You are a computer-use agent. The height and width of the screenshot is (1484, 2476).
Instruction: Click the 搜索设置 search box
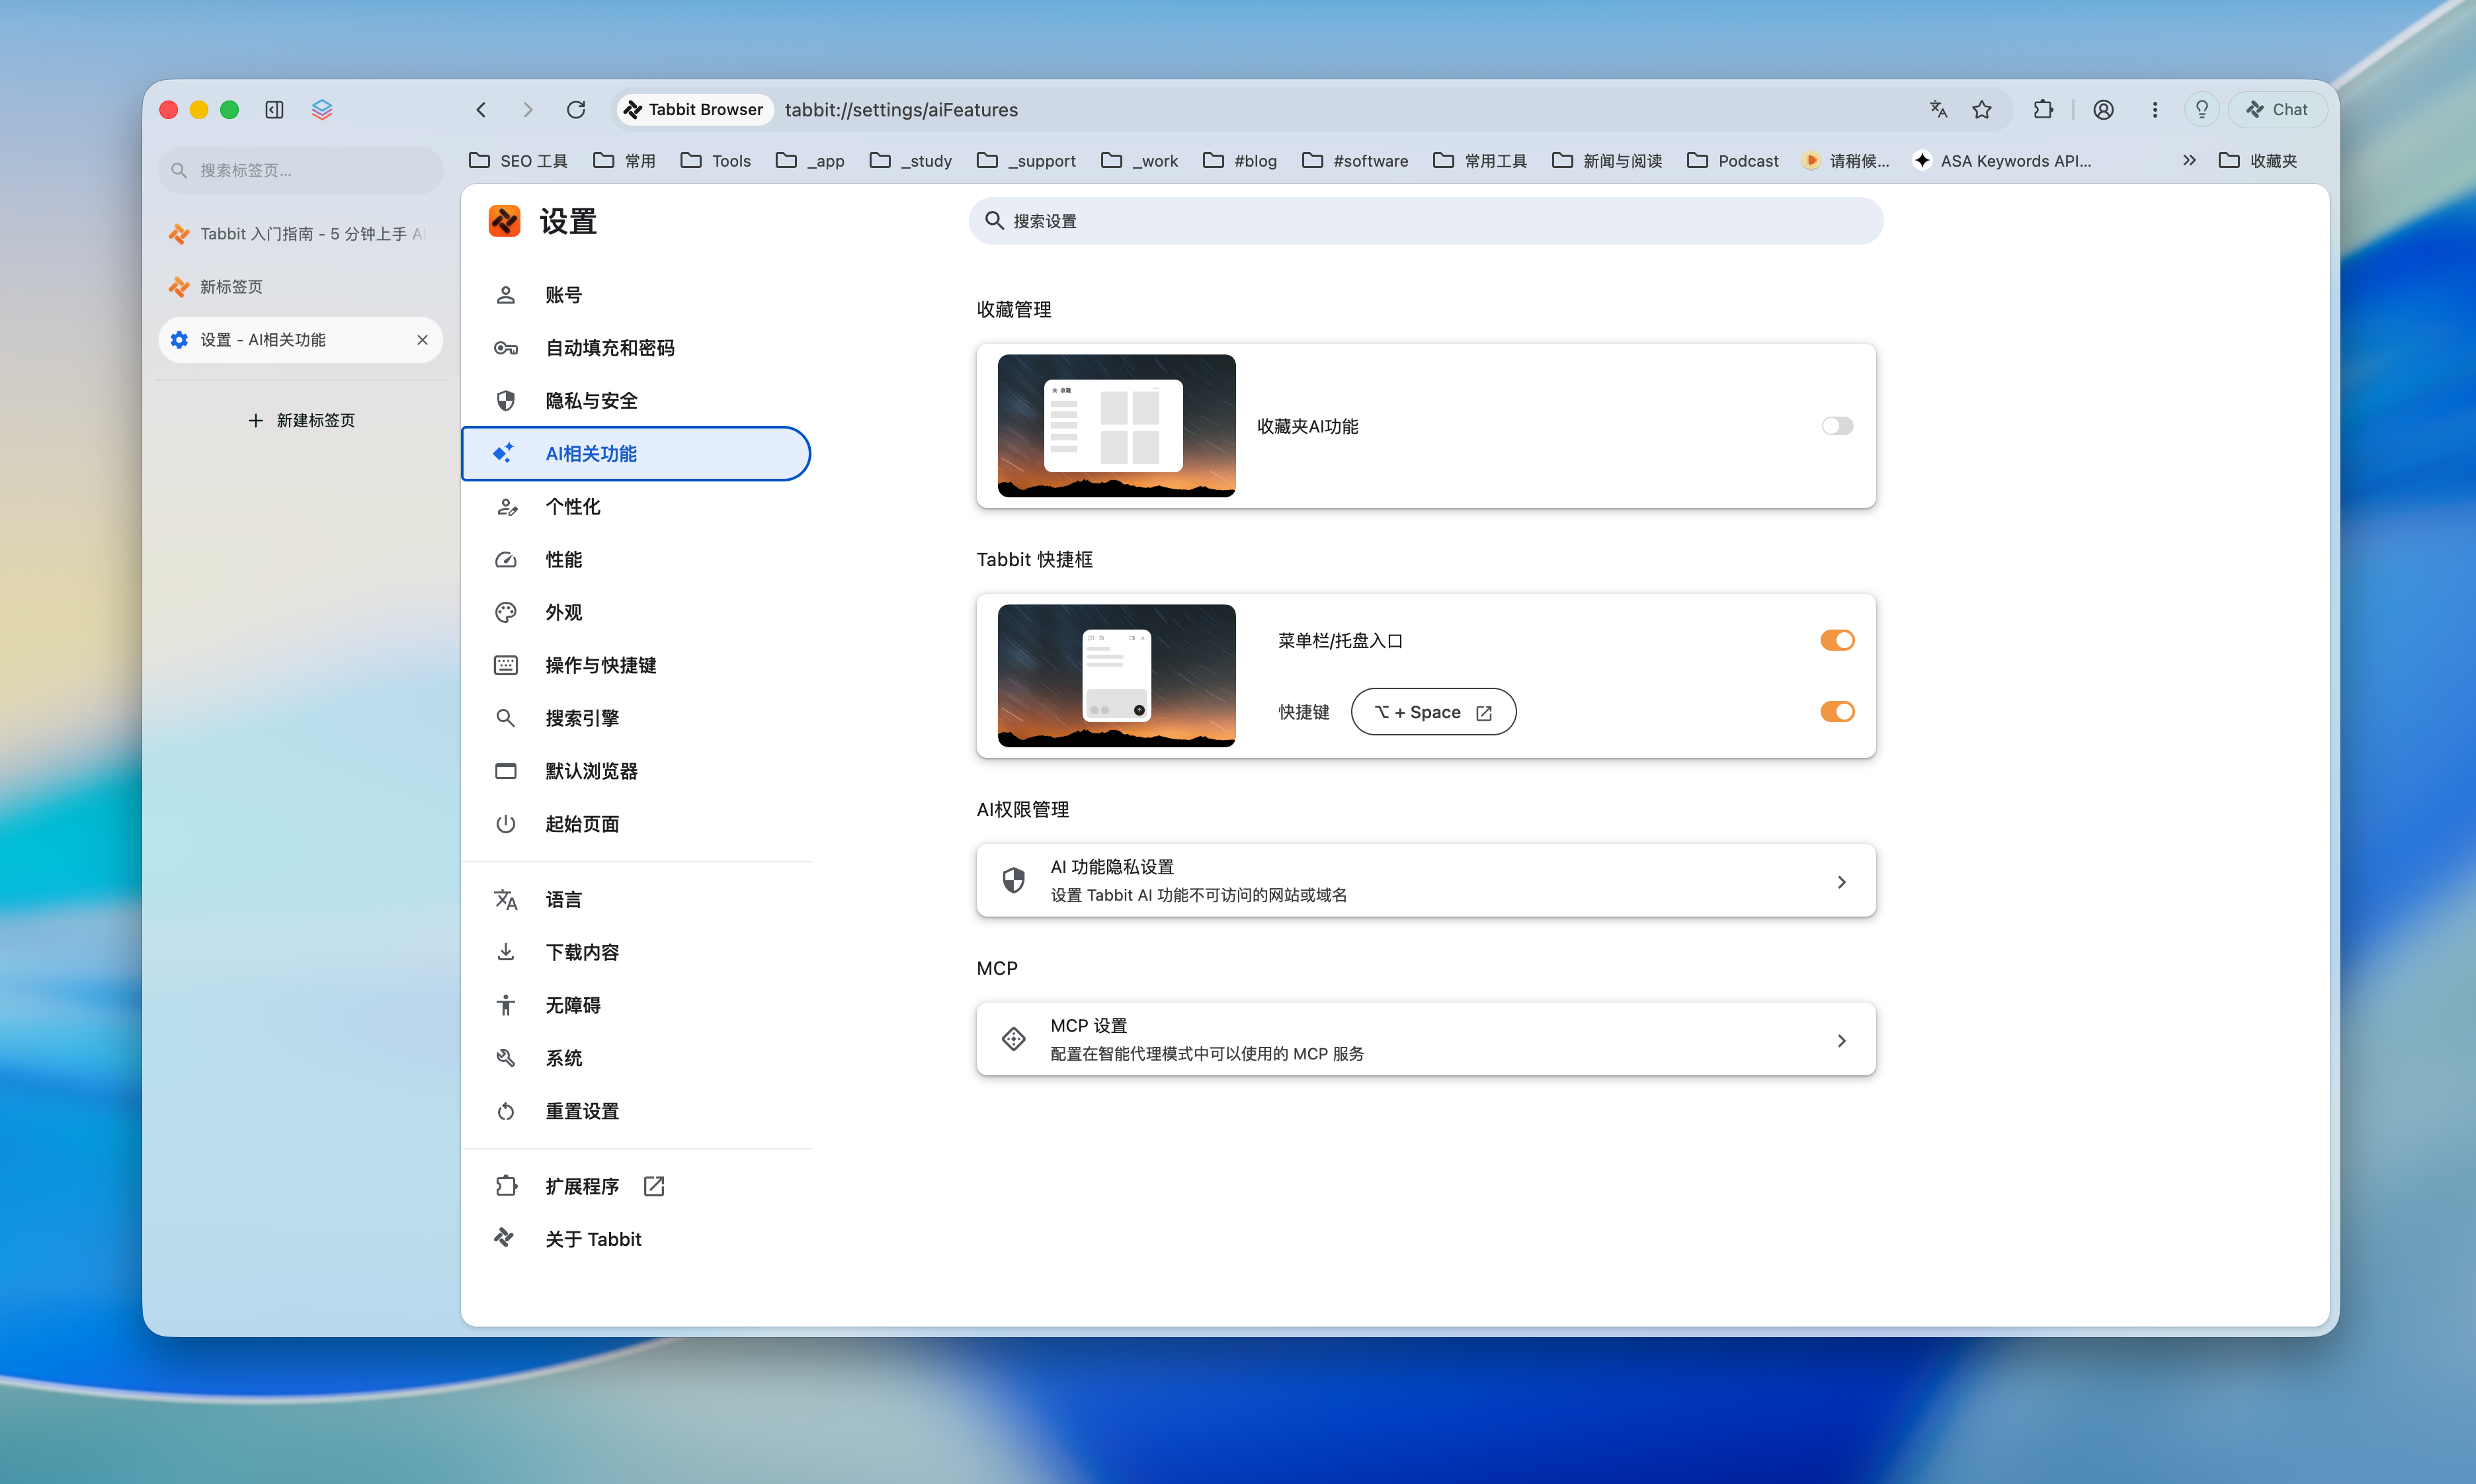1425,221
